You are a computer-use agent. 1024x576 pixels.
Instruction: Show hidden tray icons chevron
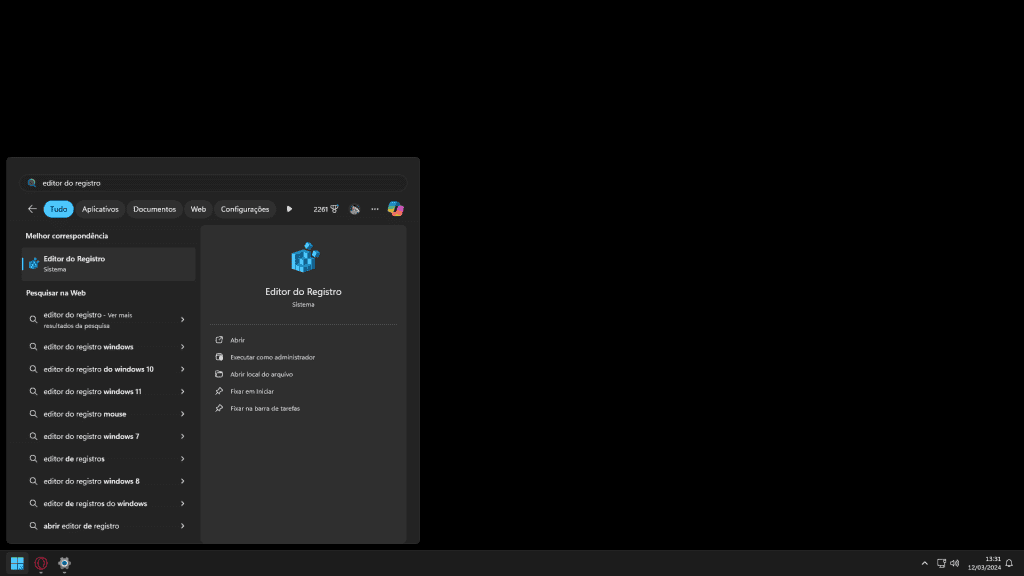(925, 563)
